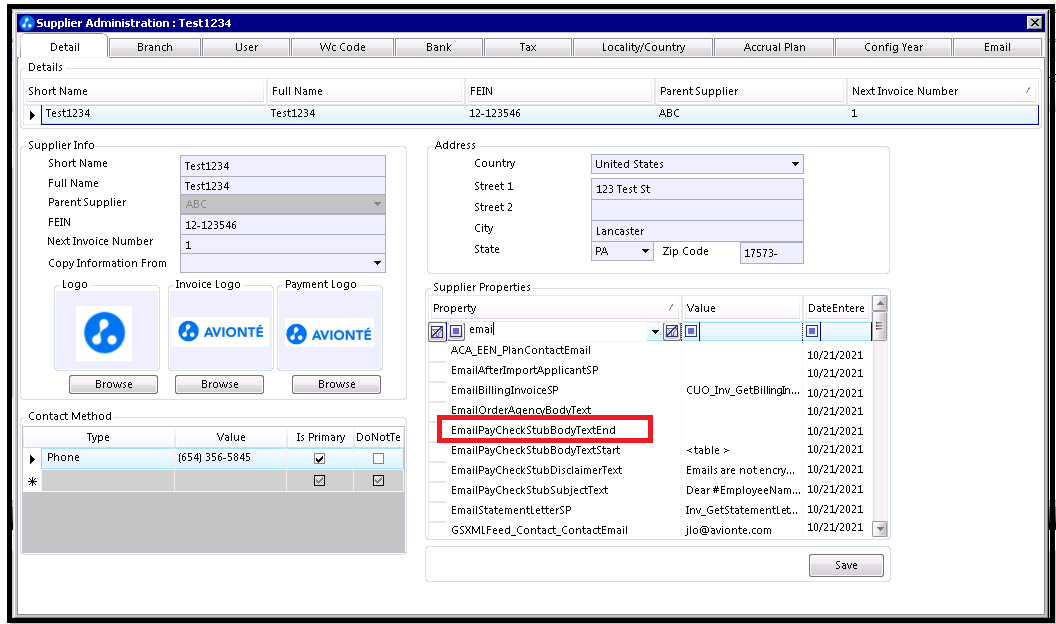Enable DoNotText checkbox for Phone row

click(378, 458)
